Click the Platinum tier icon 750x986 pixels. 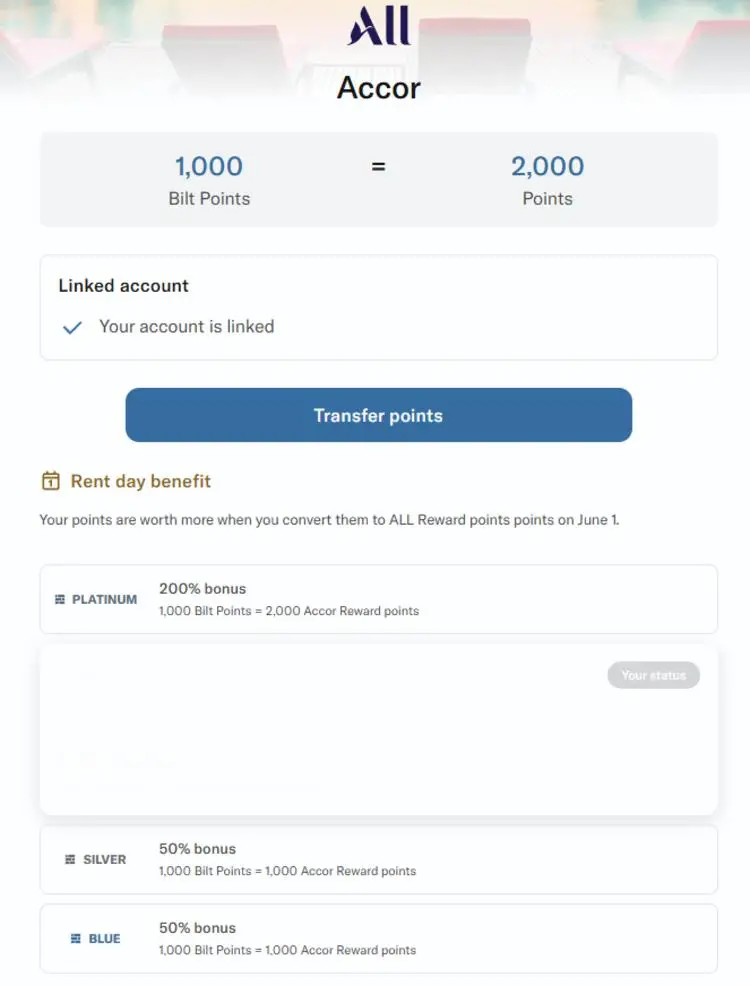[x=60, y=599]
